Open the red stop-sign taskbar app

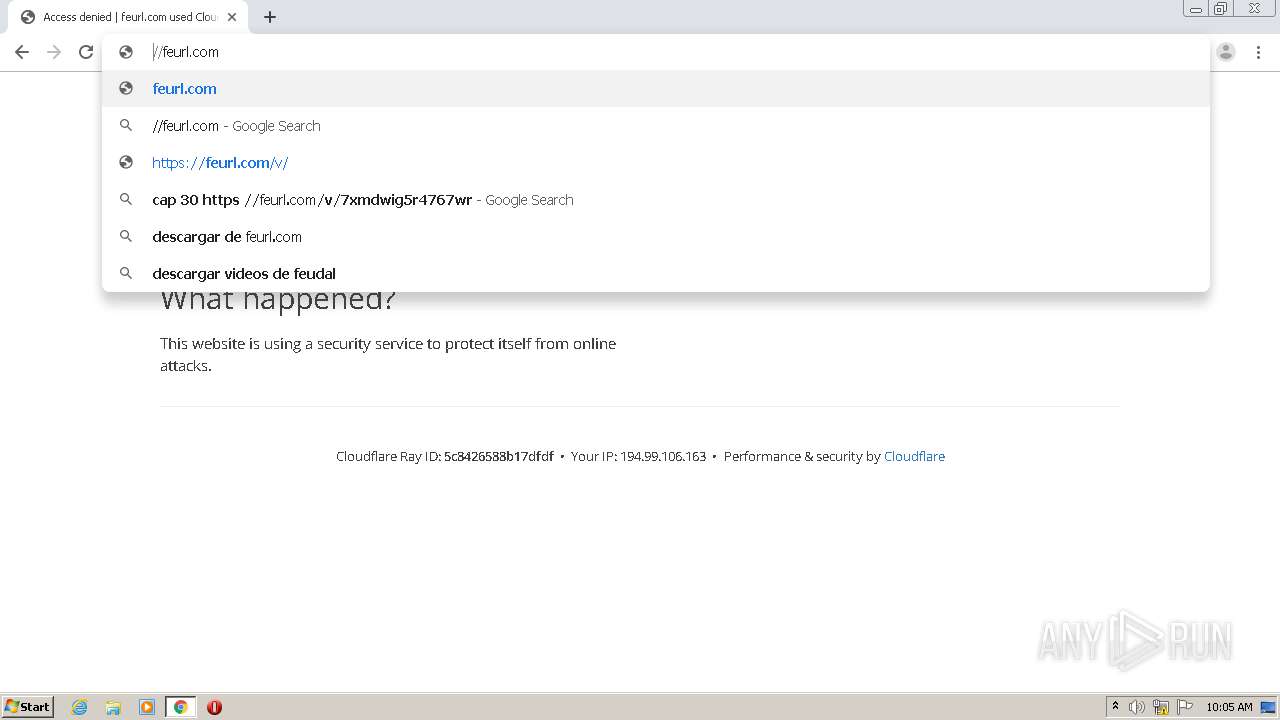click(214, 707)
